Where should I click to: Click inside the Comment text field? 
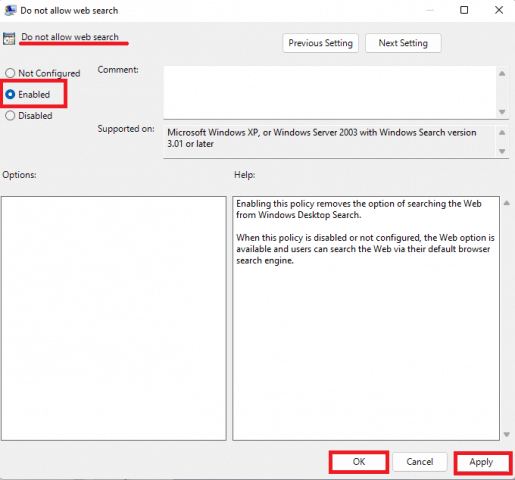point(330,92)
